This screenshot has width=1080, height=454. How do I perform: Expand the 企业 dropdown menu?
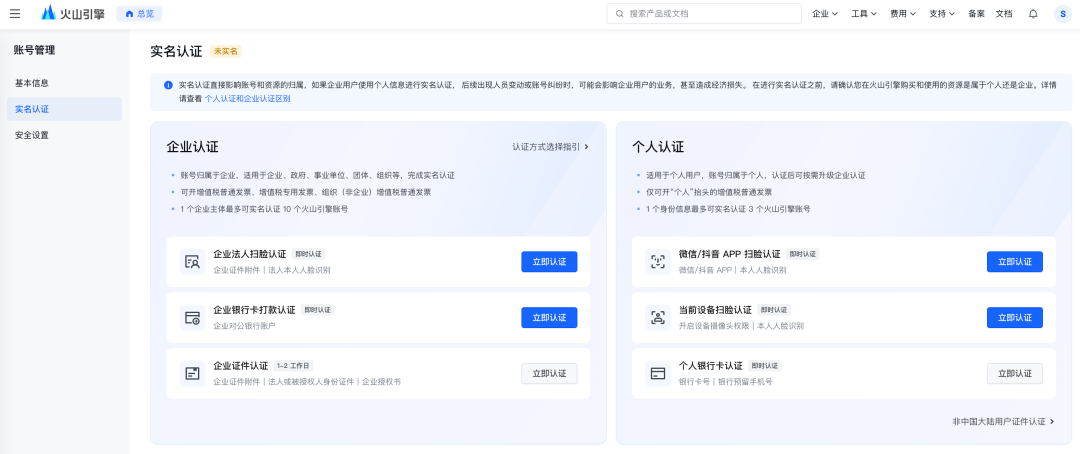pos(824,14)
